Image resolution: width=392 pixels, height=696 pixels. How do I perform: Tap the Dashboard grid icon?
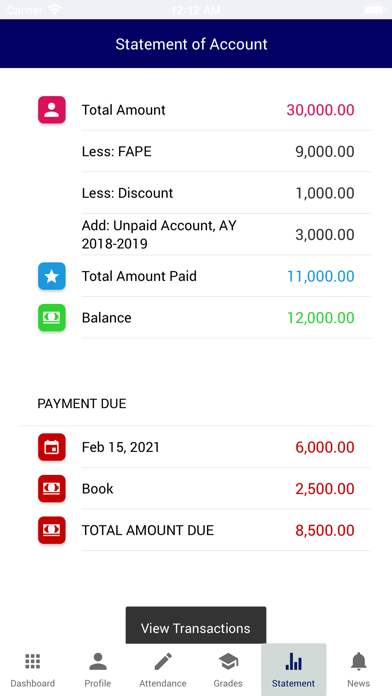pos(32,661)
